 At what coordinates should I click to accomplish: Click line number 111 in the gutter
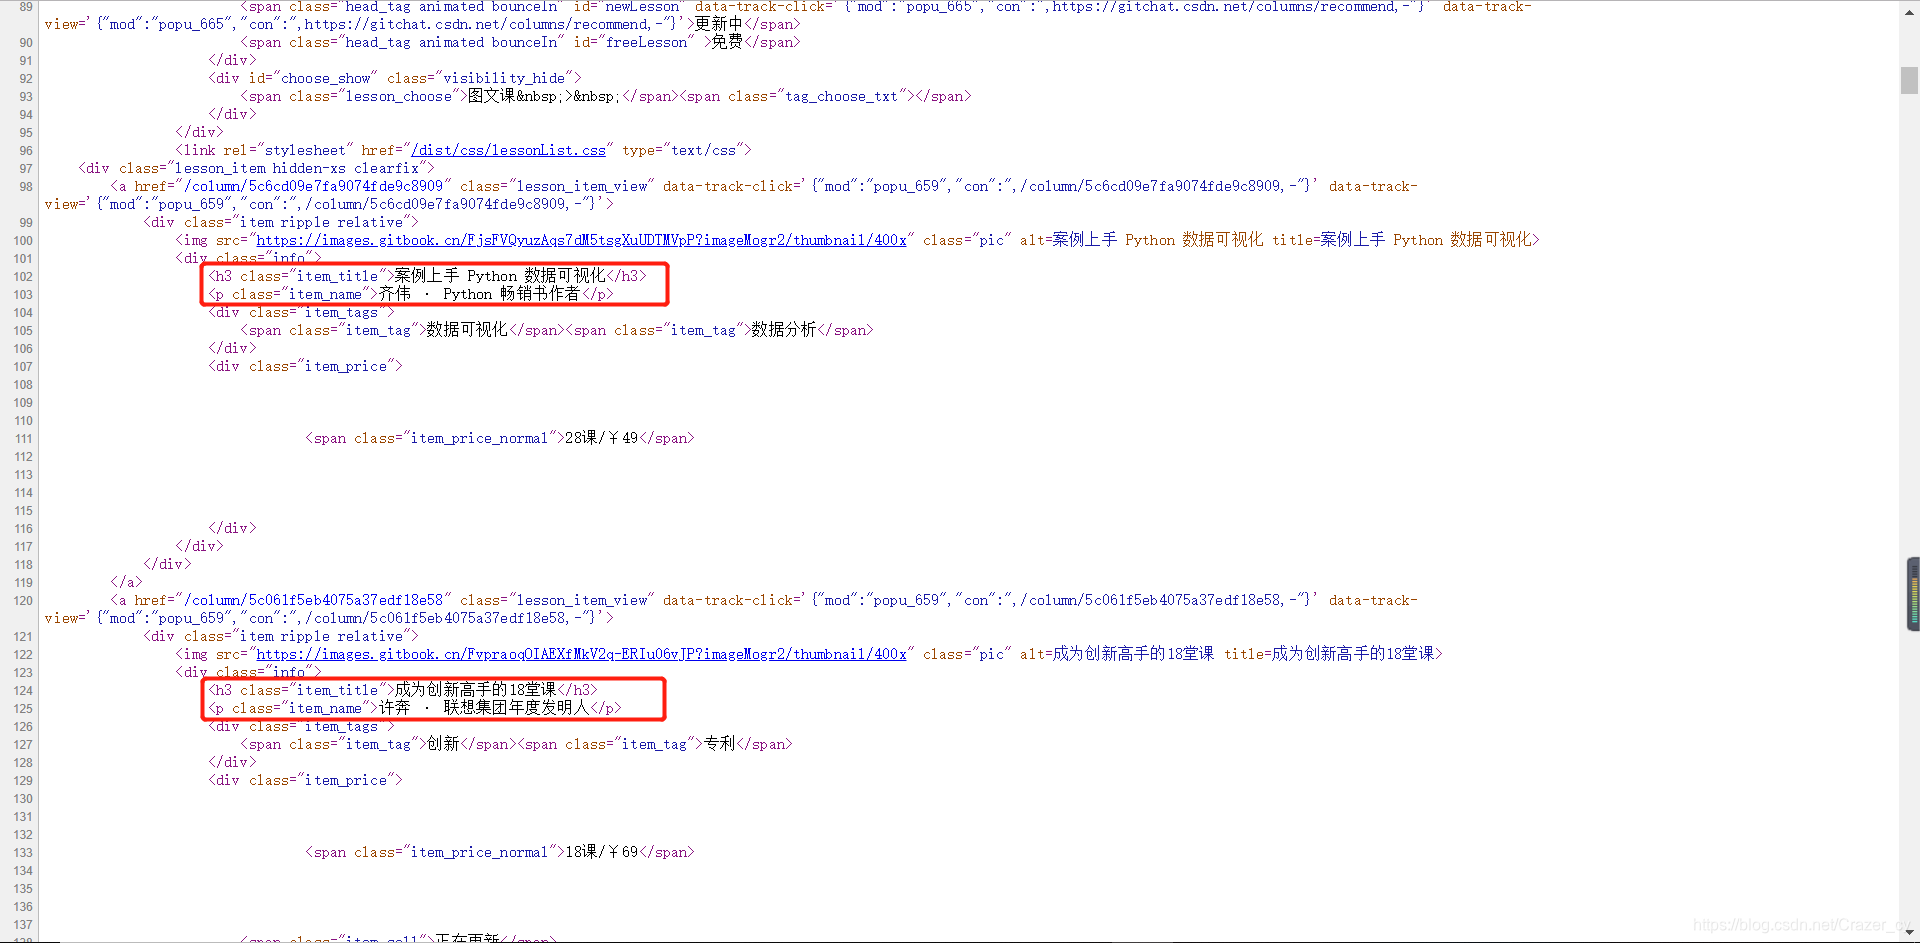click(x=23, y=439)
